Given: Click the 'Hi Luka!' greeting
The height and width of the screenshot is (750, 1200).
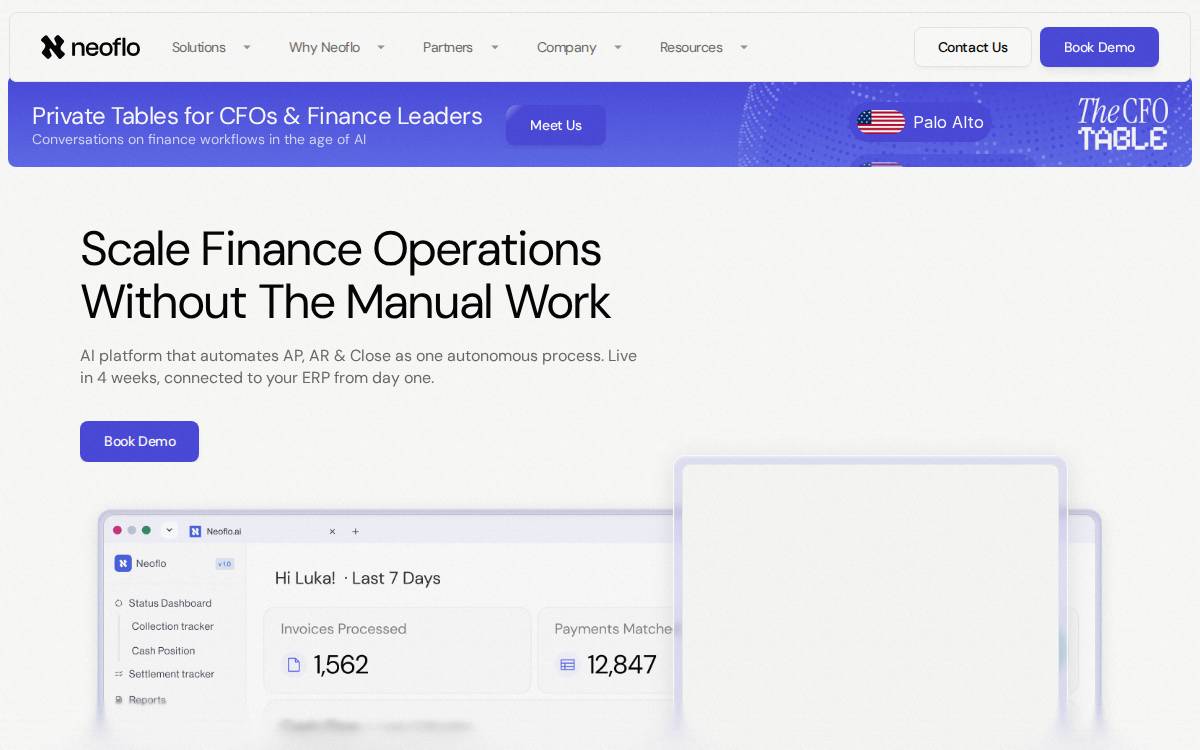Looking at the screenshot, I should (305, 578).
